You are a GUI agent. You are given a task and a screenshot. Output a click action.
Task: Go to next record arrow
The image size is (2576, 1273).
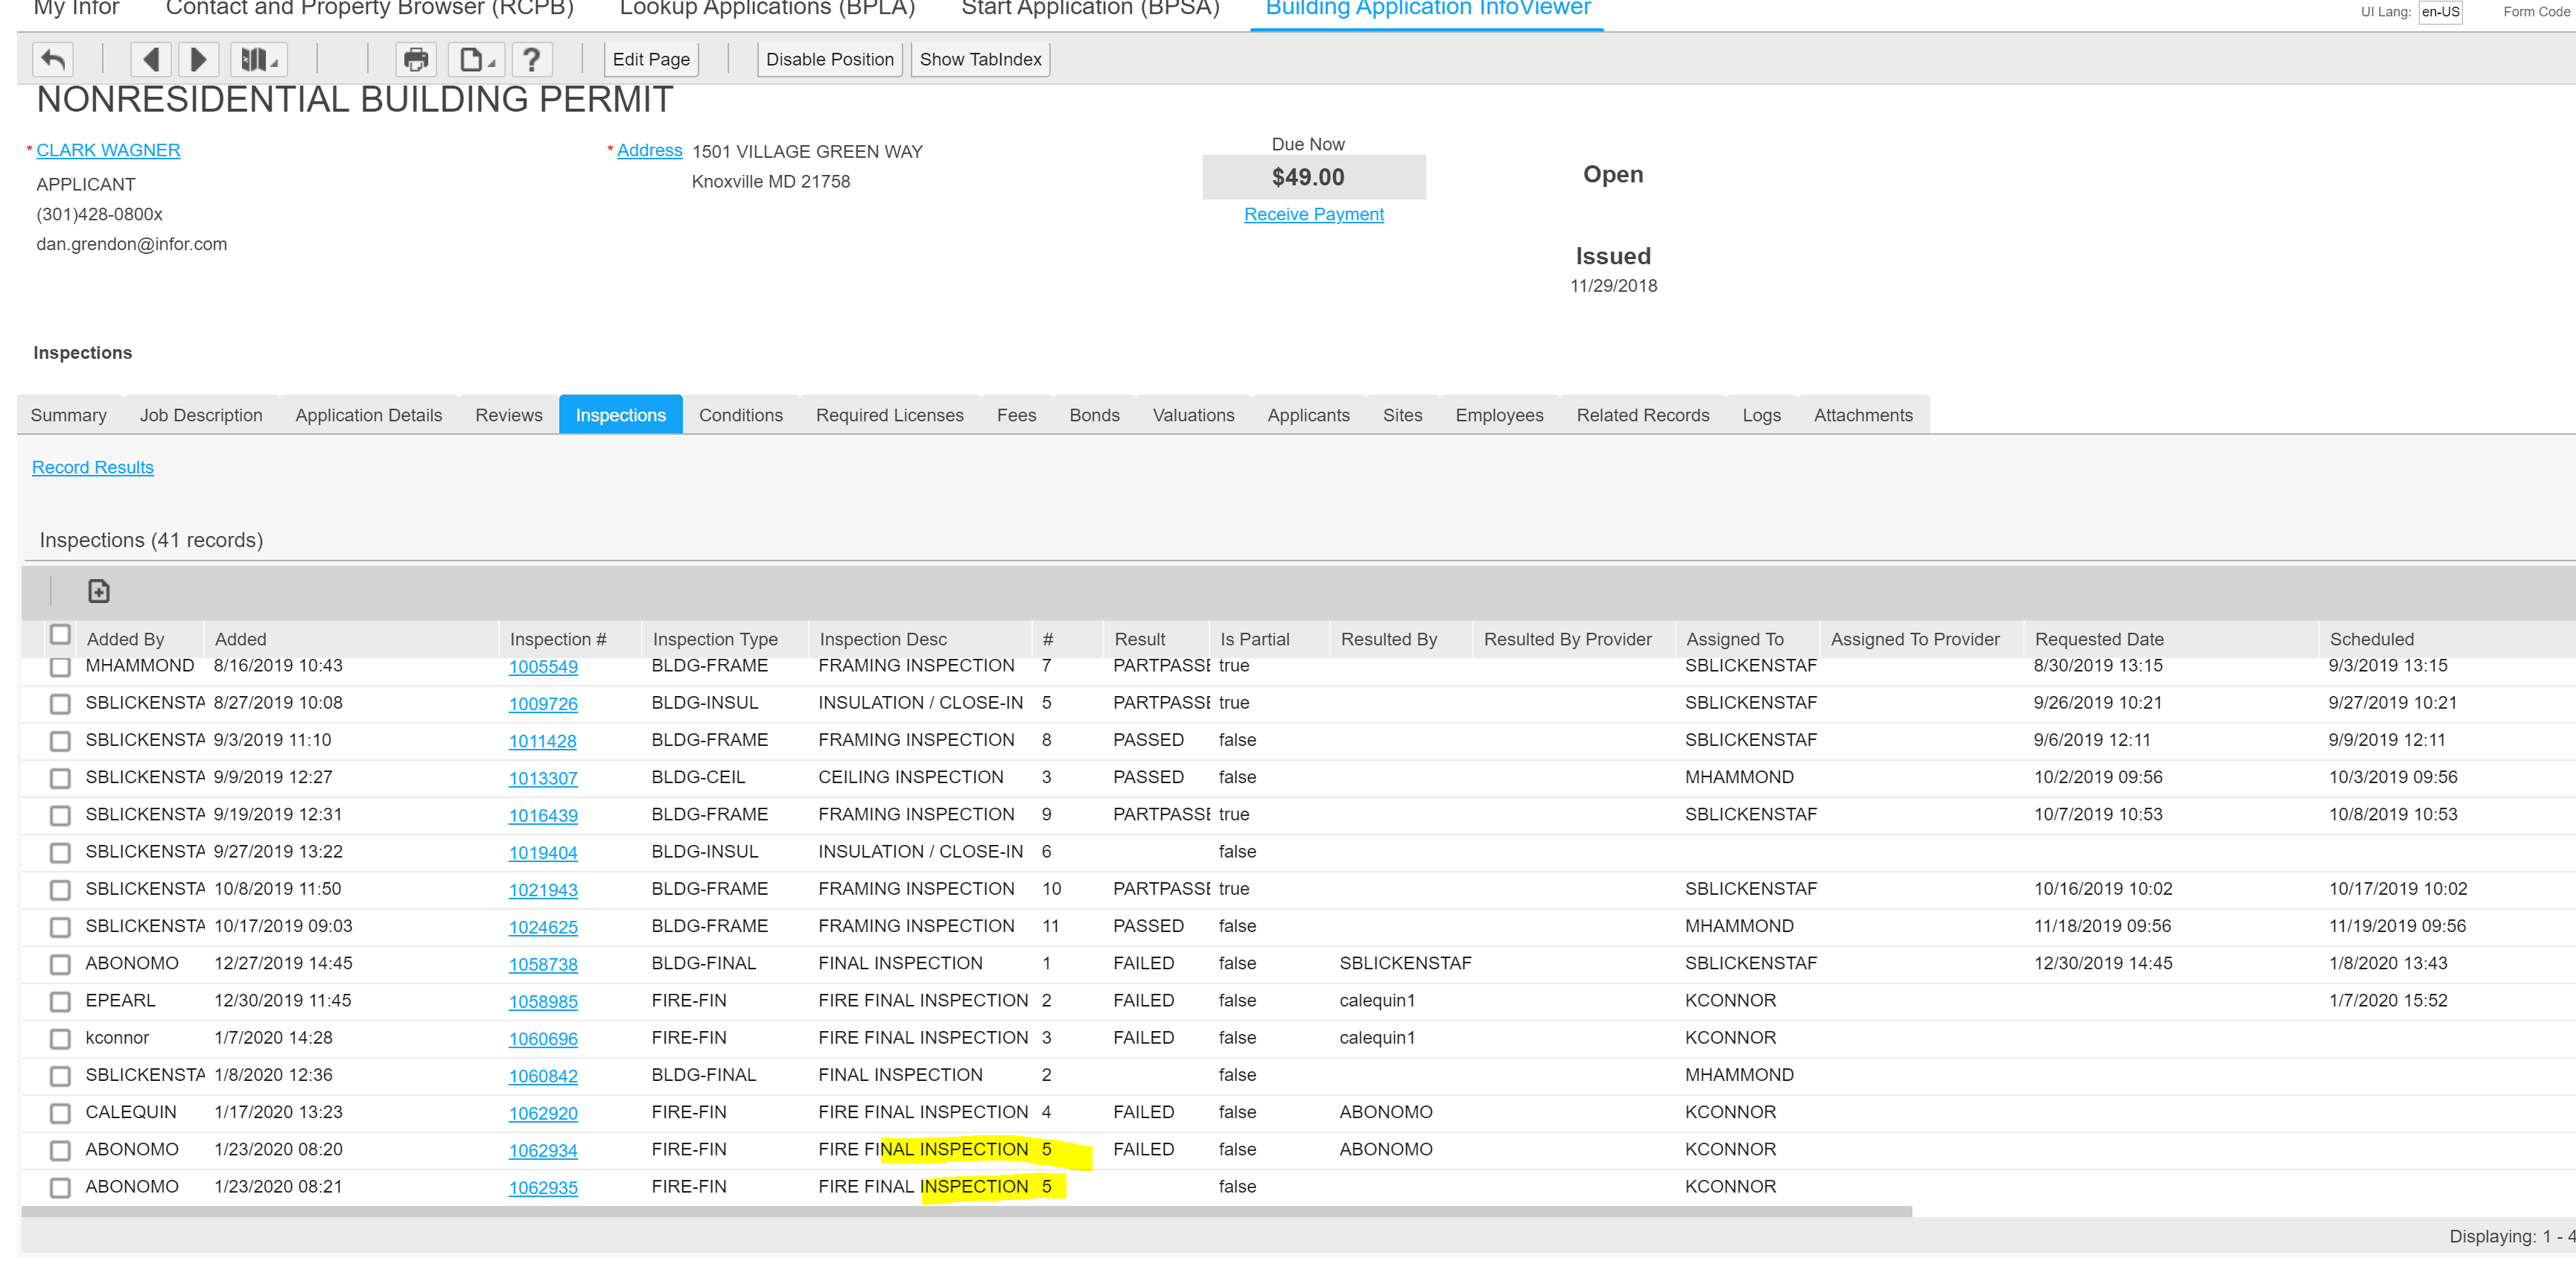click(x=198, y=60)
